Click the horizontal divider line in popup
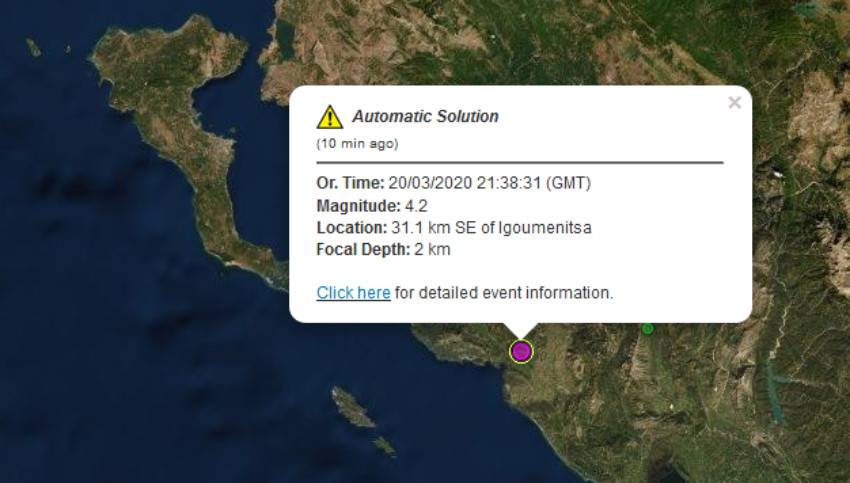Image resolution: width=850 pixels, height=483 pixels. (x=519, y=162)
